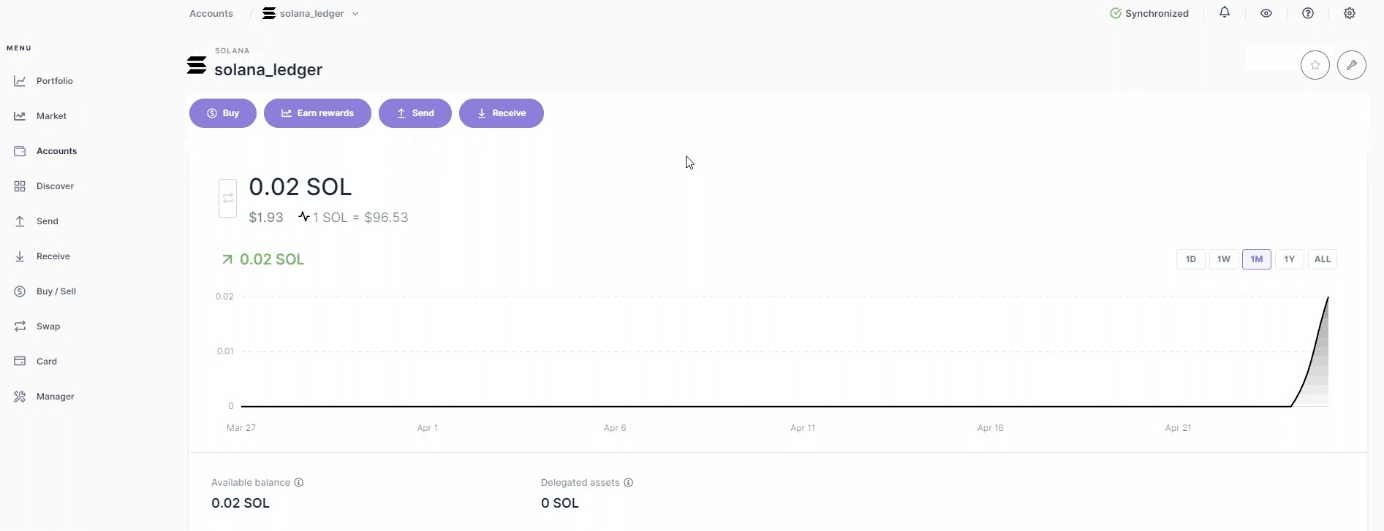
Task: Select the 1Y time range
Action: pyautogui.click(x=1289, y=259)
